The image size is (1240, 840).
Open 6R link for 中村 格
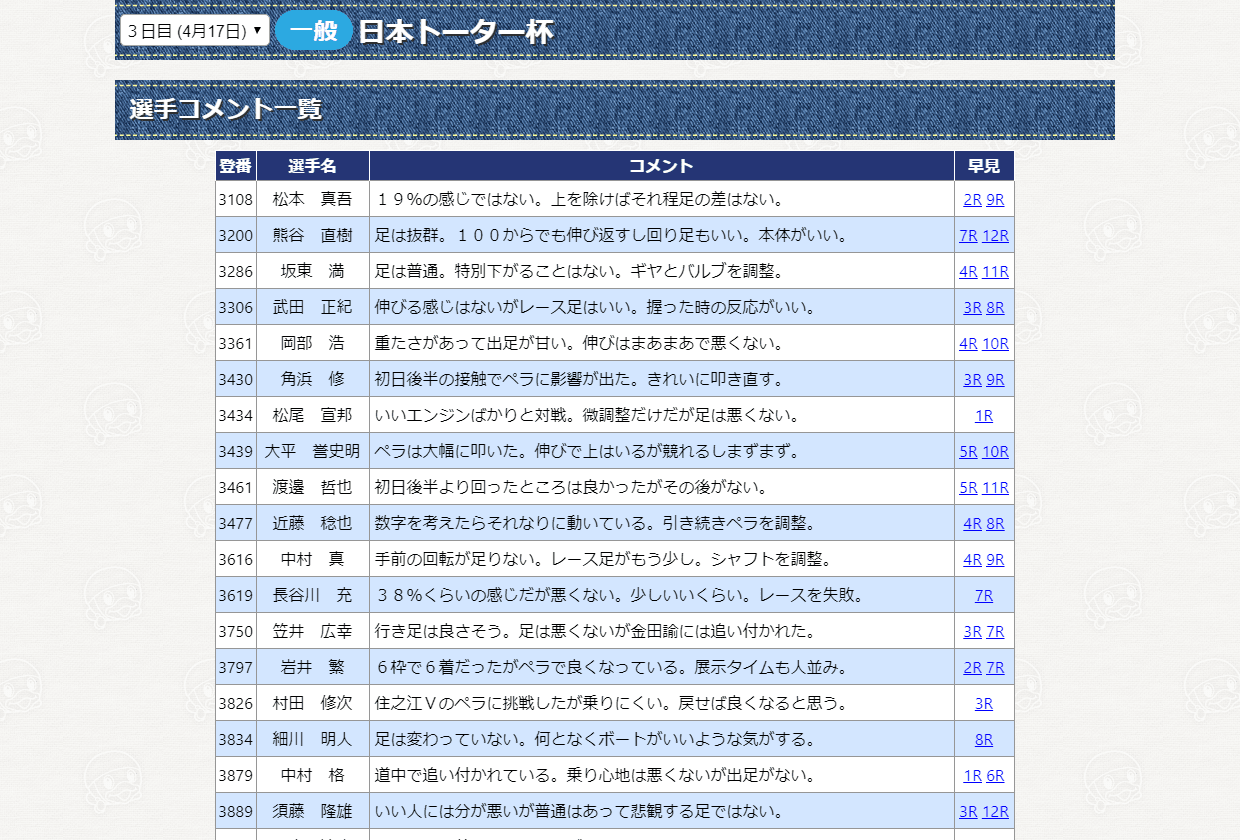995,775
